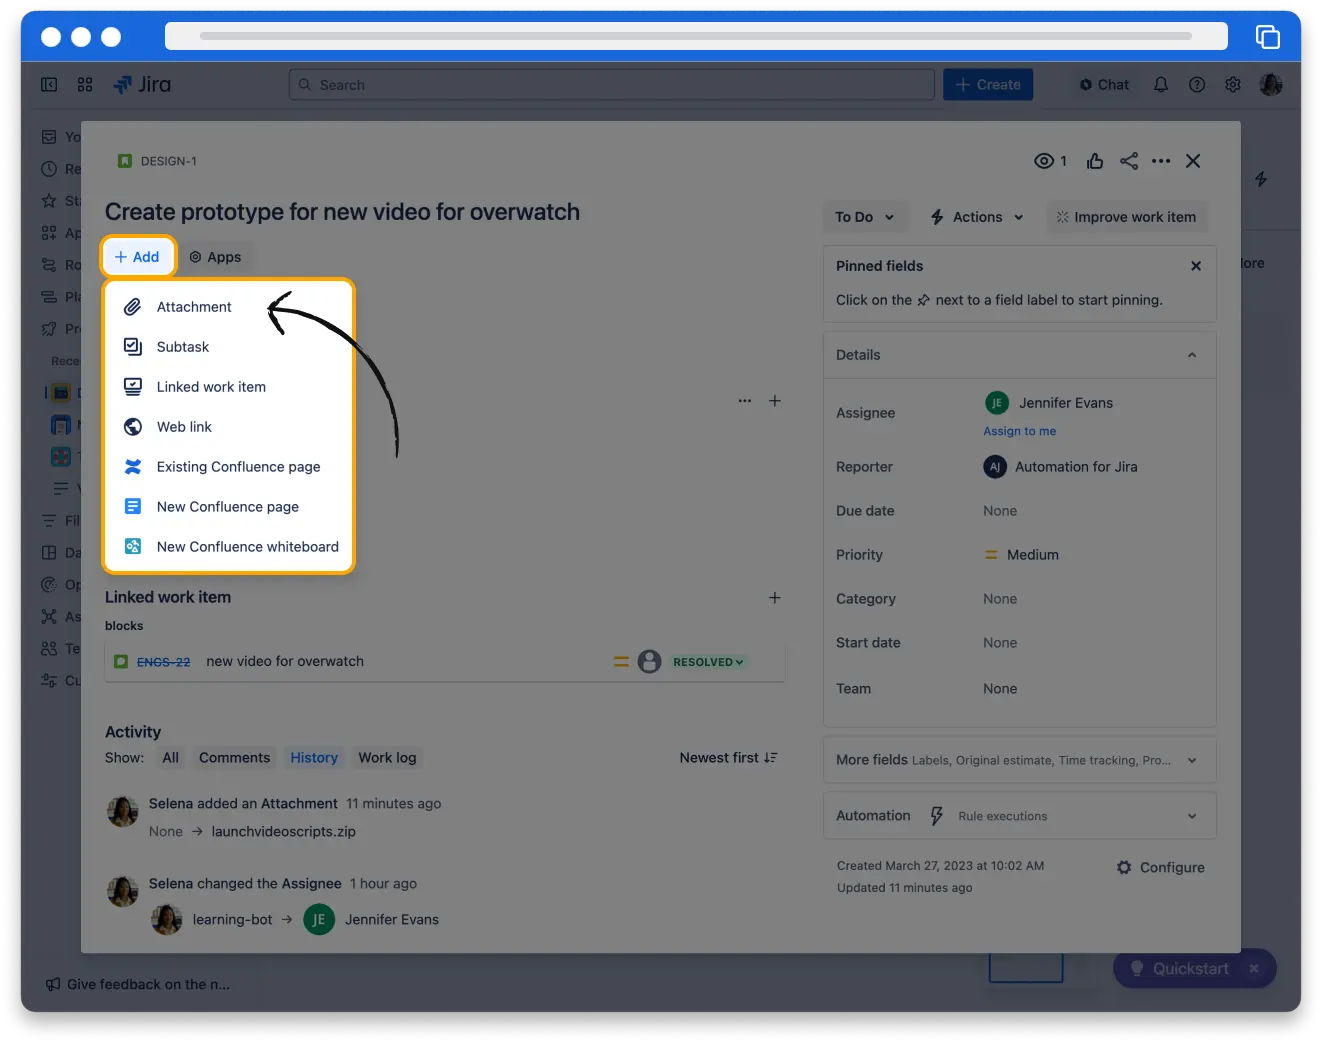Click the issue title text
The image size is (1322, 1043).
click(x=342, y=212)
